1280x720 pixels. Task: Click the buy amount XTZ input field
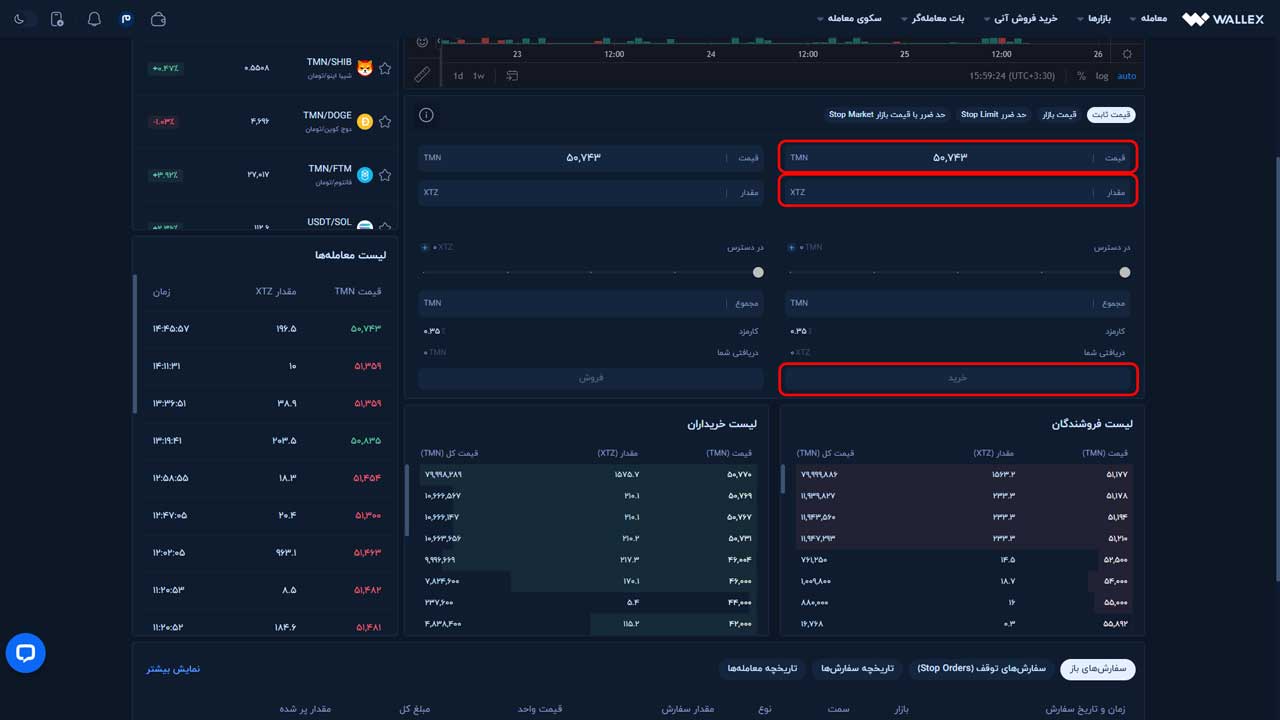tap(958, 191)
